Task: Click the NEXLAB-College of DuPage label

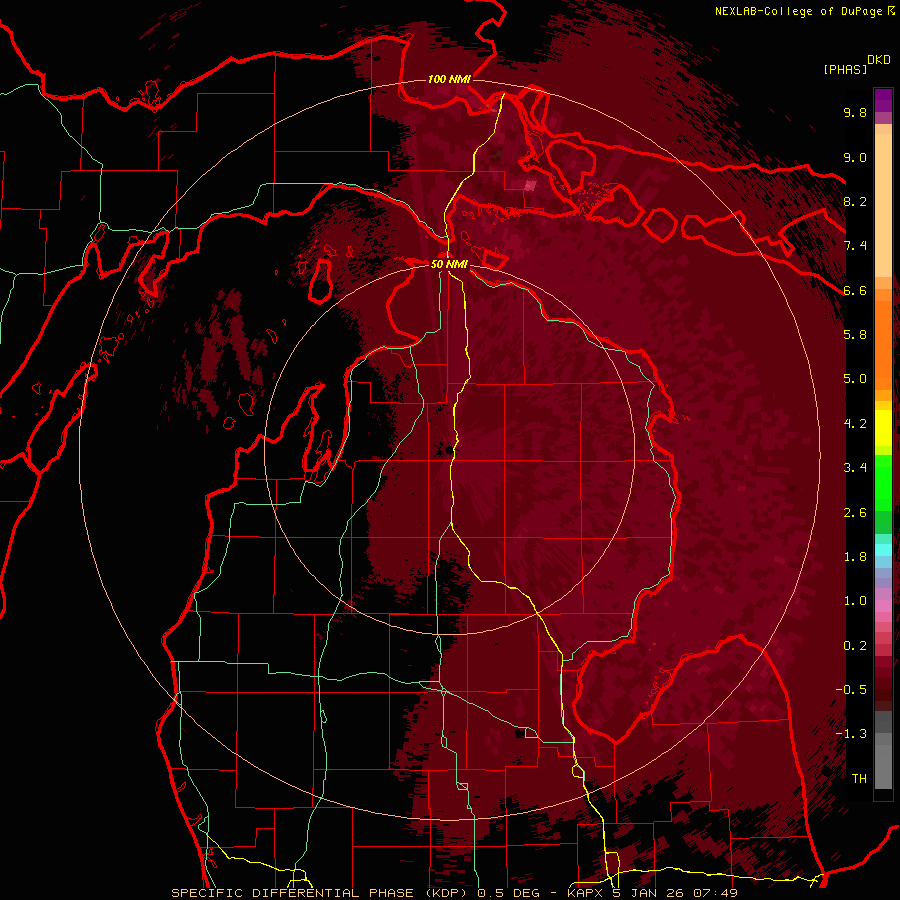Action: (798, 11)
